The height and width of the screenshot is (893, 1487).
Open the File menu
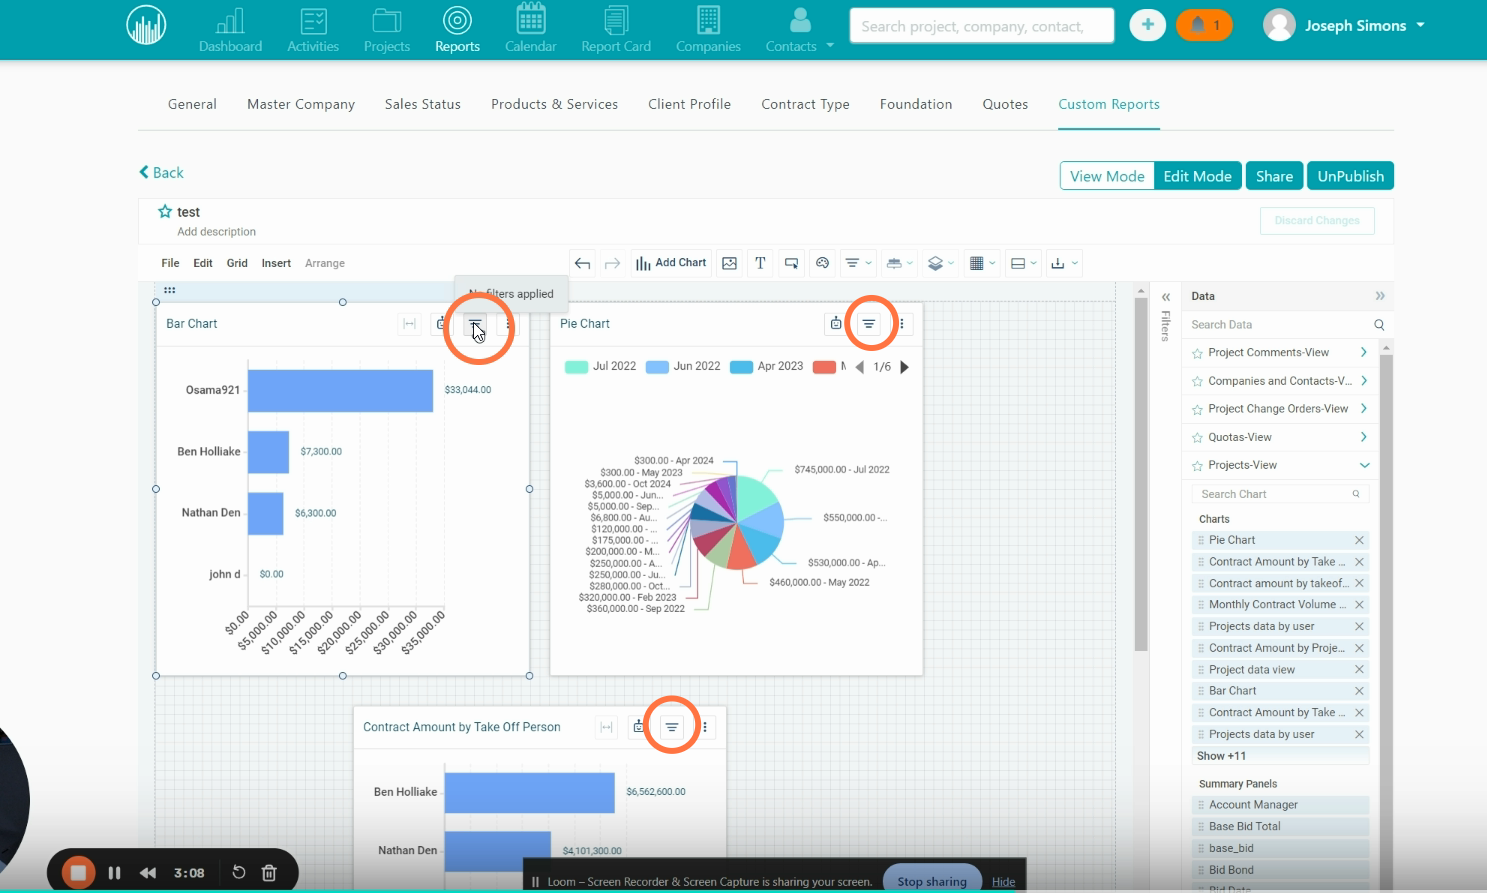[171, 263]
